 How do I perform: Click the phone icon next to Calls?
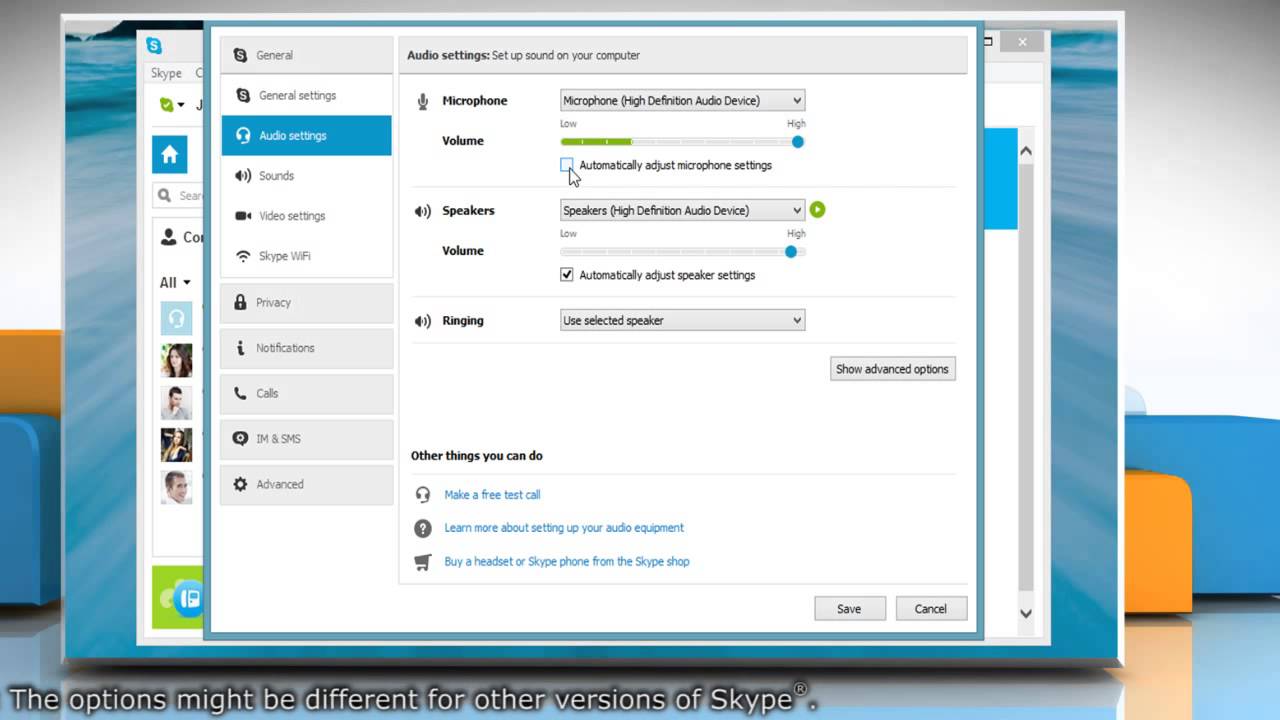click(240, 393)
